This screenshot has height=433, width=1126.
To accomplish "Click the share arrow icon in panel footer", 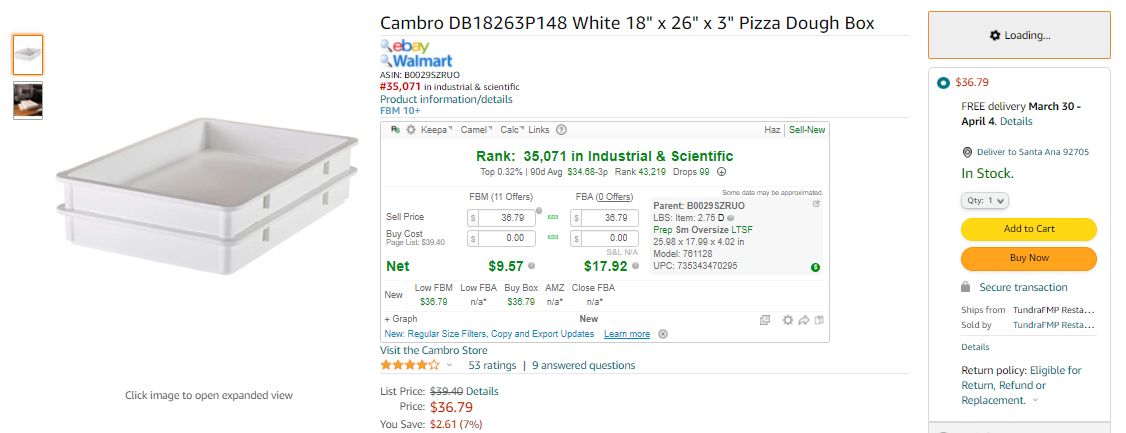I will coord(804,320).
